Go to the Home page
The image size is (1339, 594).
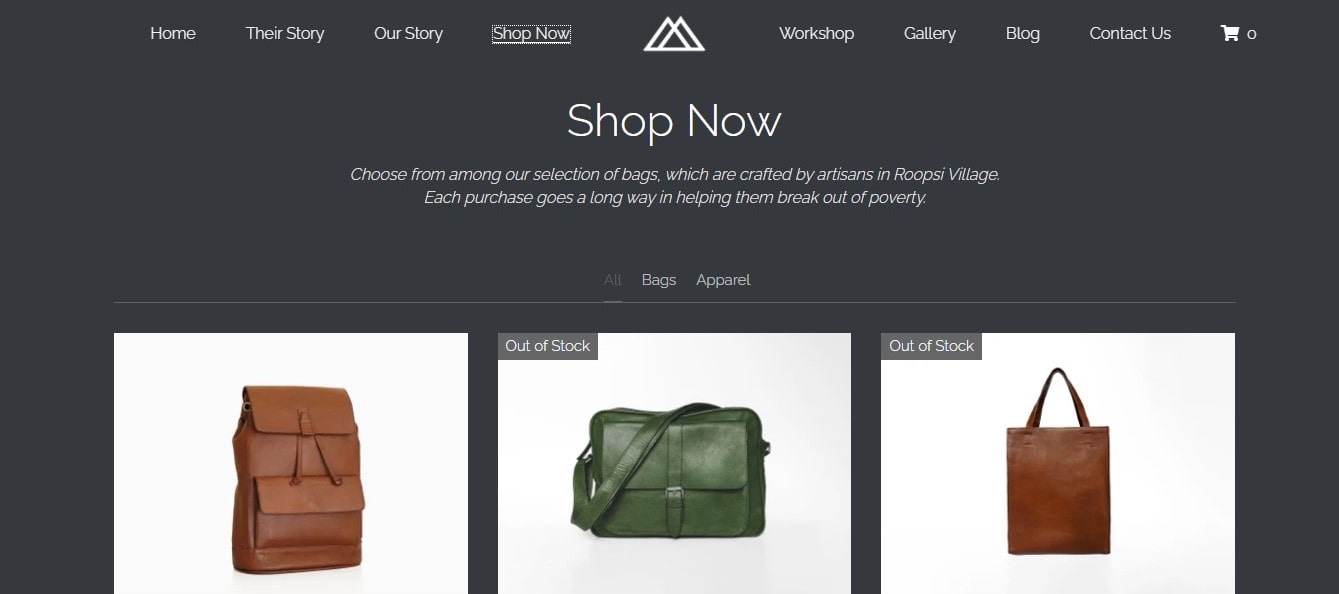[173, 33]
